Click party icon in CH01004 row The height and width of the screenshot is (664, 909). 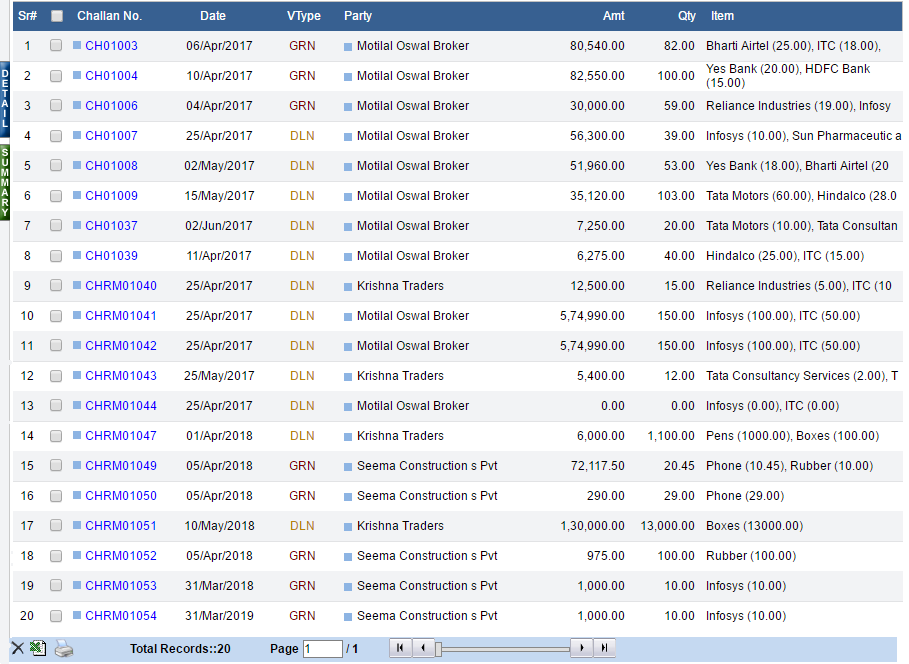[348, 77]
